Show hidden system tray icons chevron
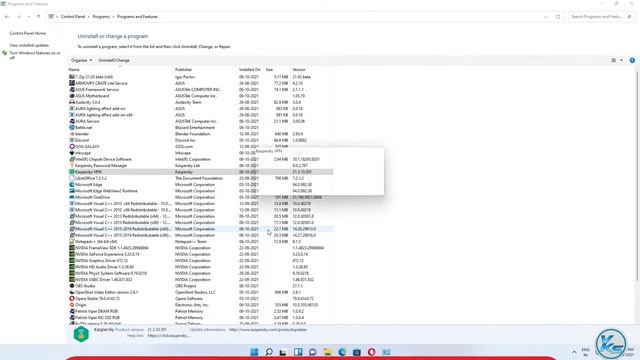This screenshot has height=360, width=640. pyautogui.click(x=574, y=352)
